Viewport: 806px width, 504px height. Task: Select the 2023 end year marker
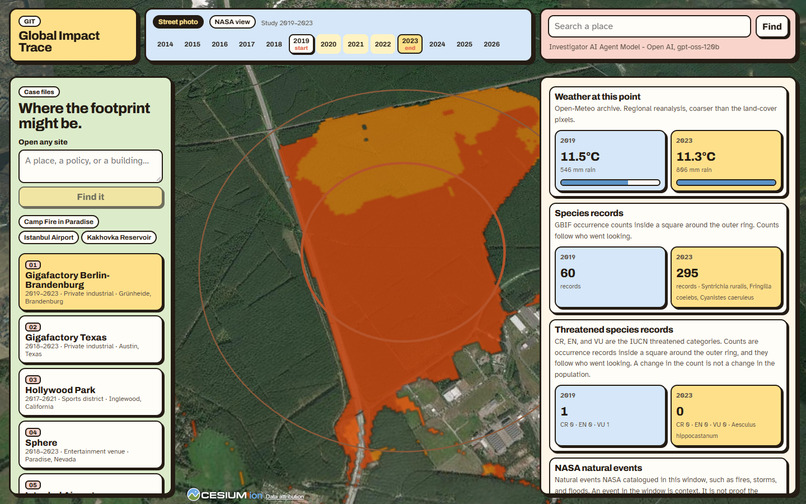click(x=410, y=44)
